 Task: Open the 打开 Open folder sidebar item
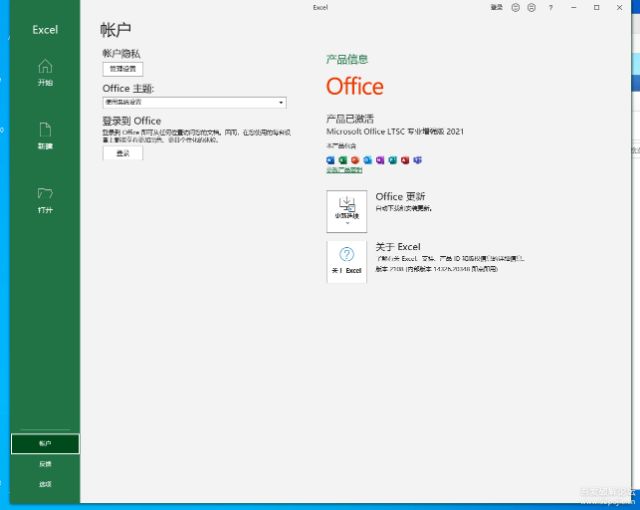(45, 200)
